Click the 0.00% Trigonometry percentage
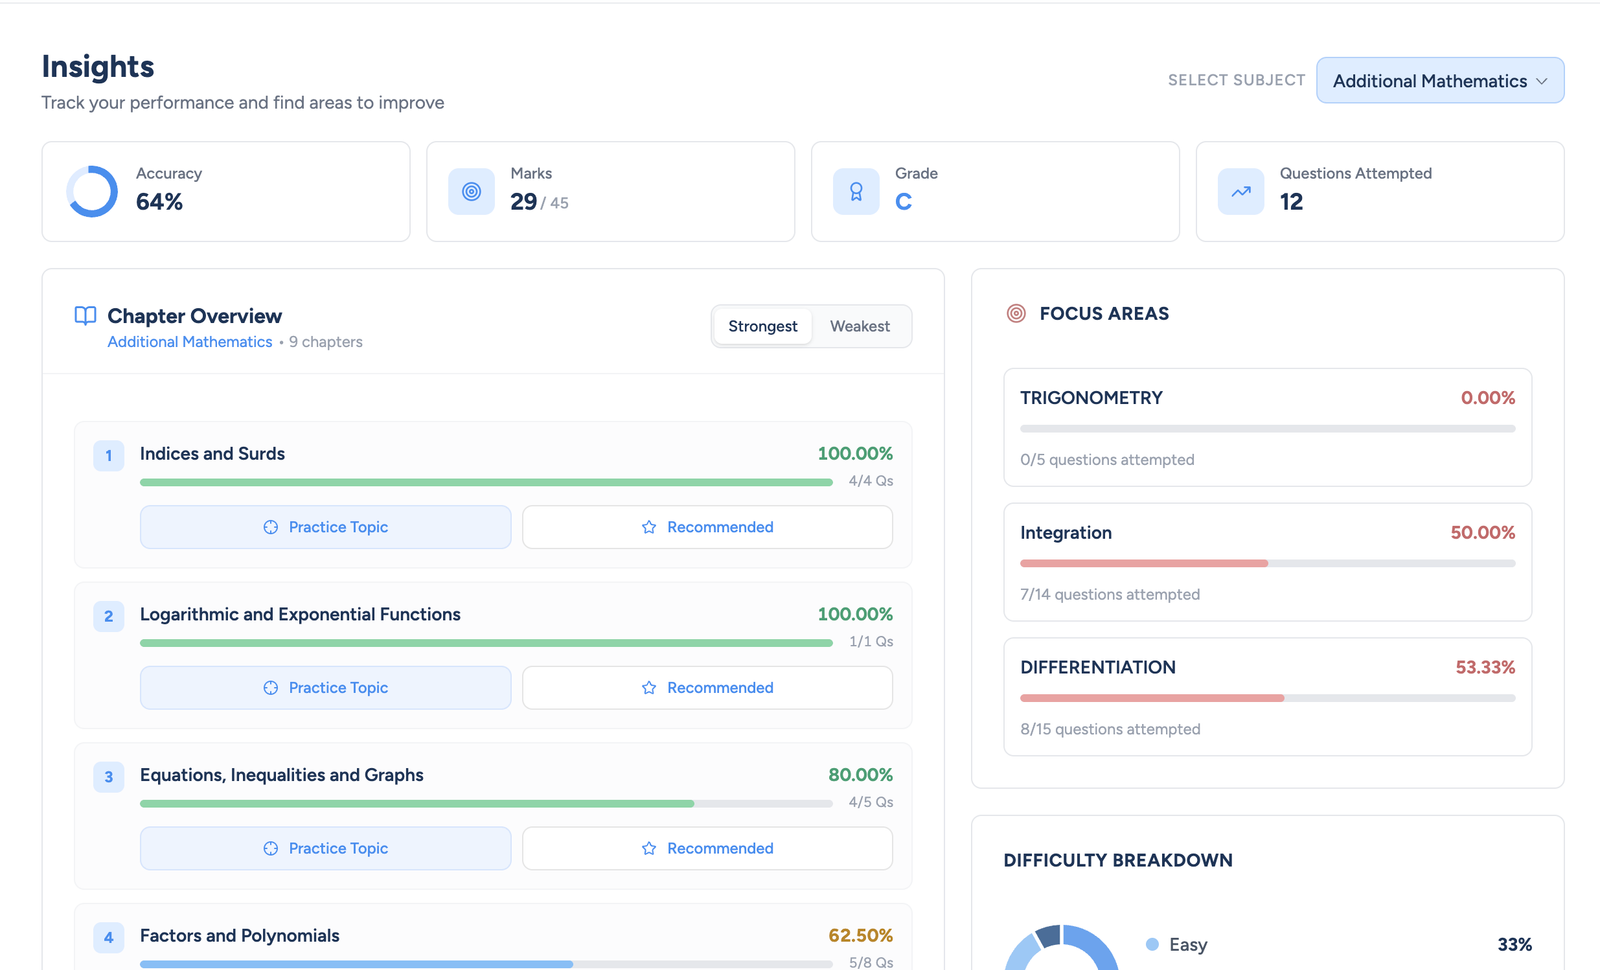The image size is (1600, 970). 1488,398
